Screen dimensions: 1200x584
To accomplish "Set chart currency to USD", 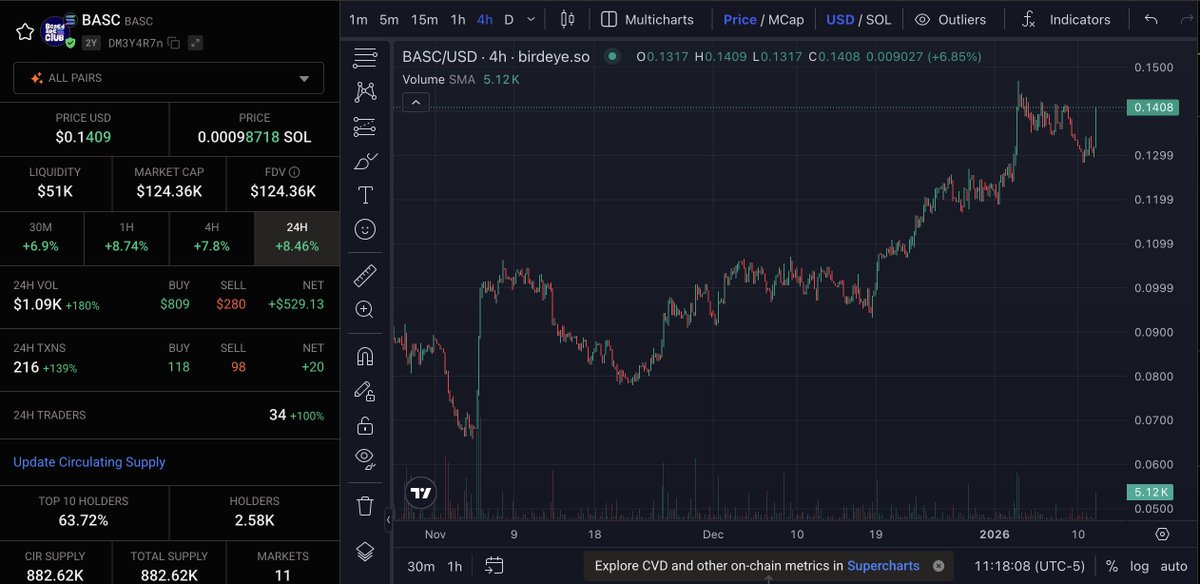I will [x=840, y=19].
